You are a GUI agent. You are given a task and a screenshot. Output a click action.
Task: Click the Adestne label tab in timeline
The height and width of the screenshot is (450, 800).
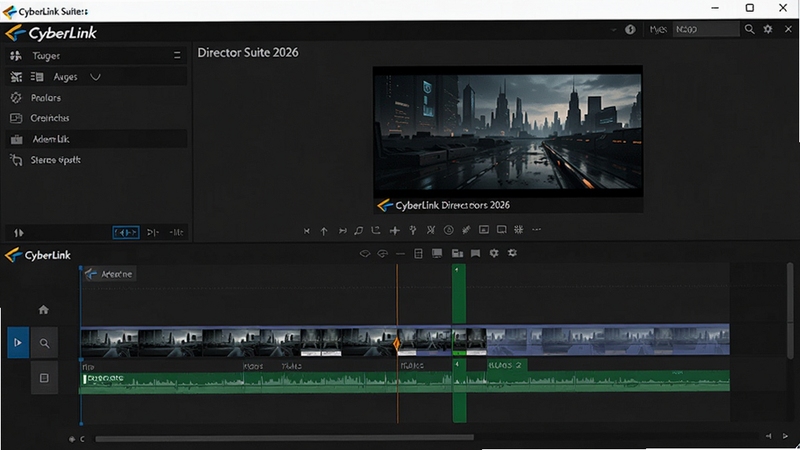tap(110, 274)
